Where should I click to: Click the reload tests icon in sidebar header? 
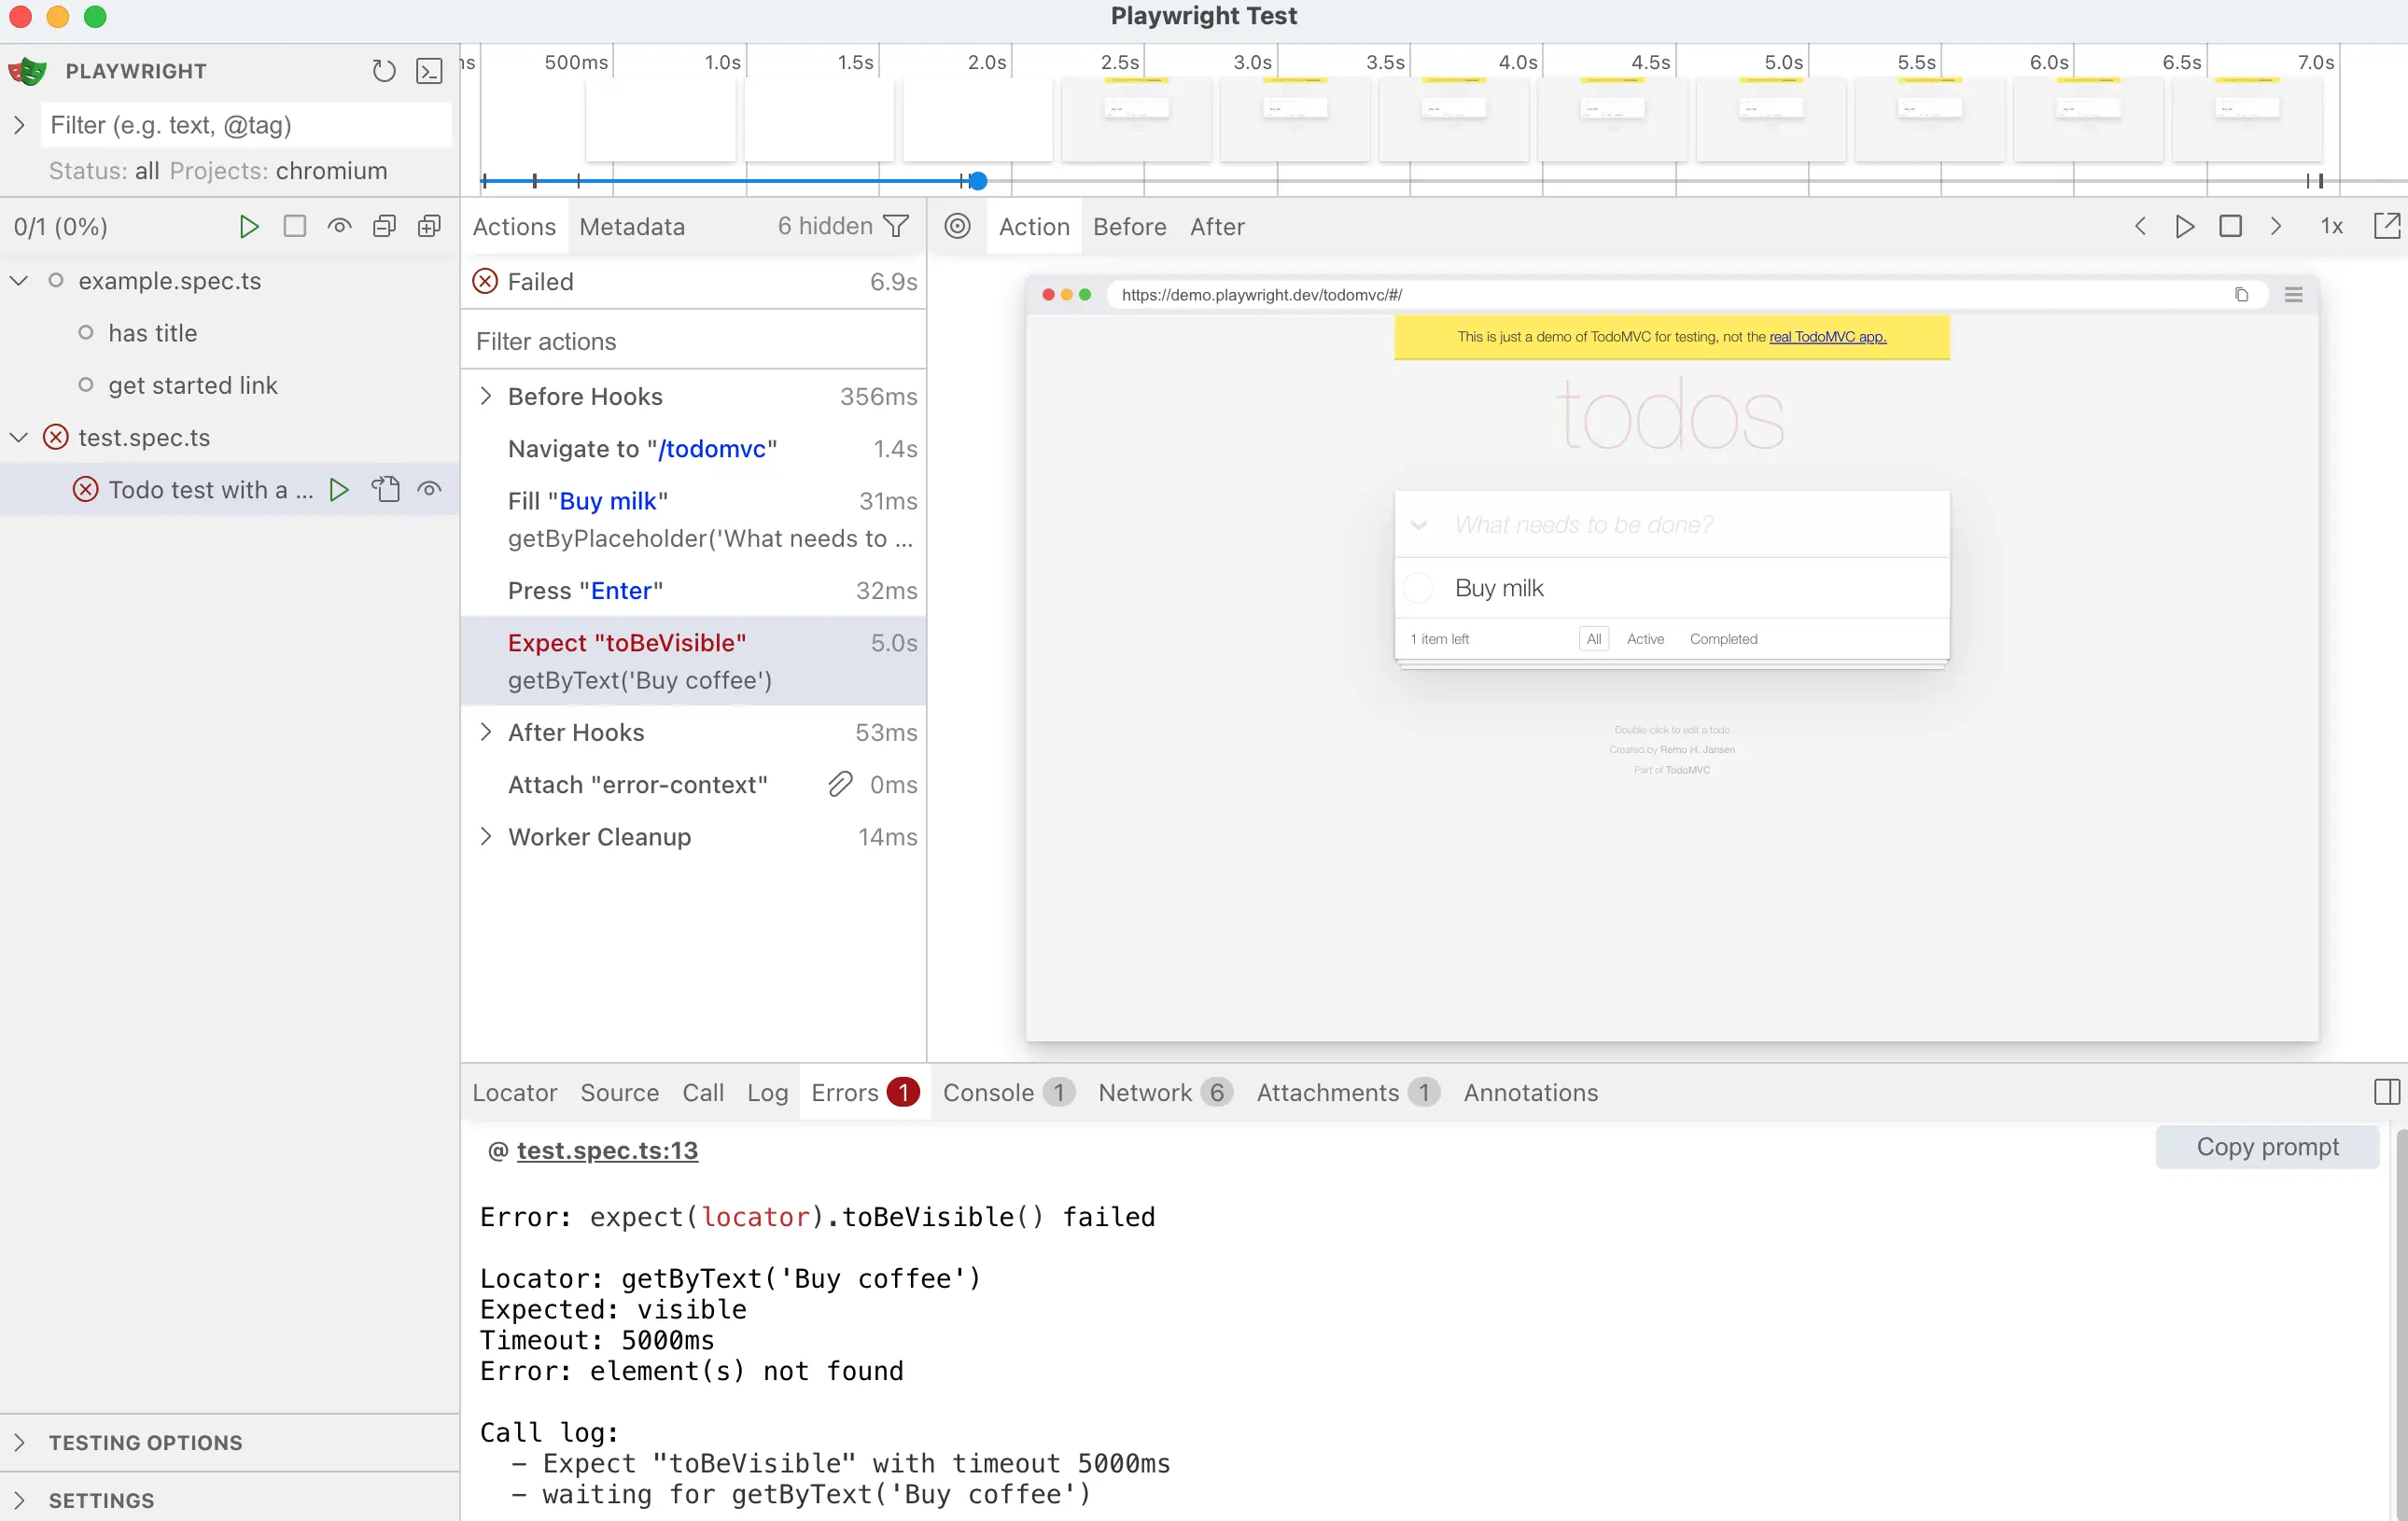(x=384, y=71)
